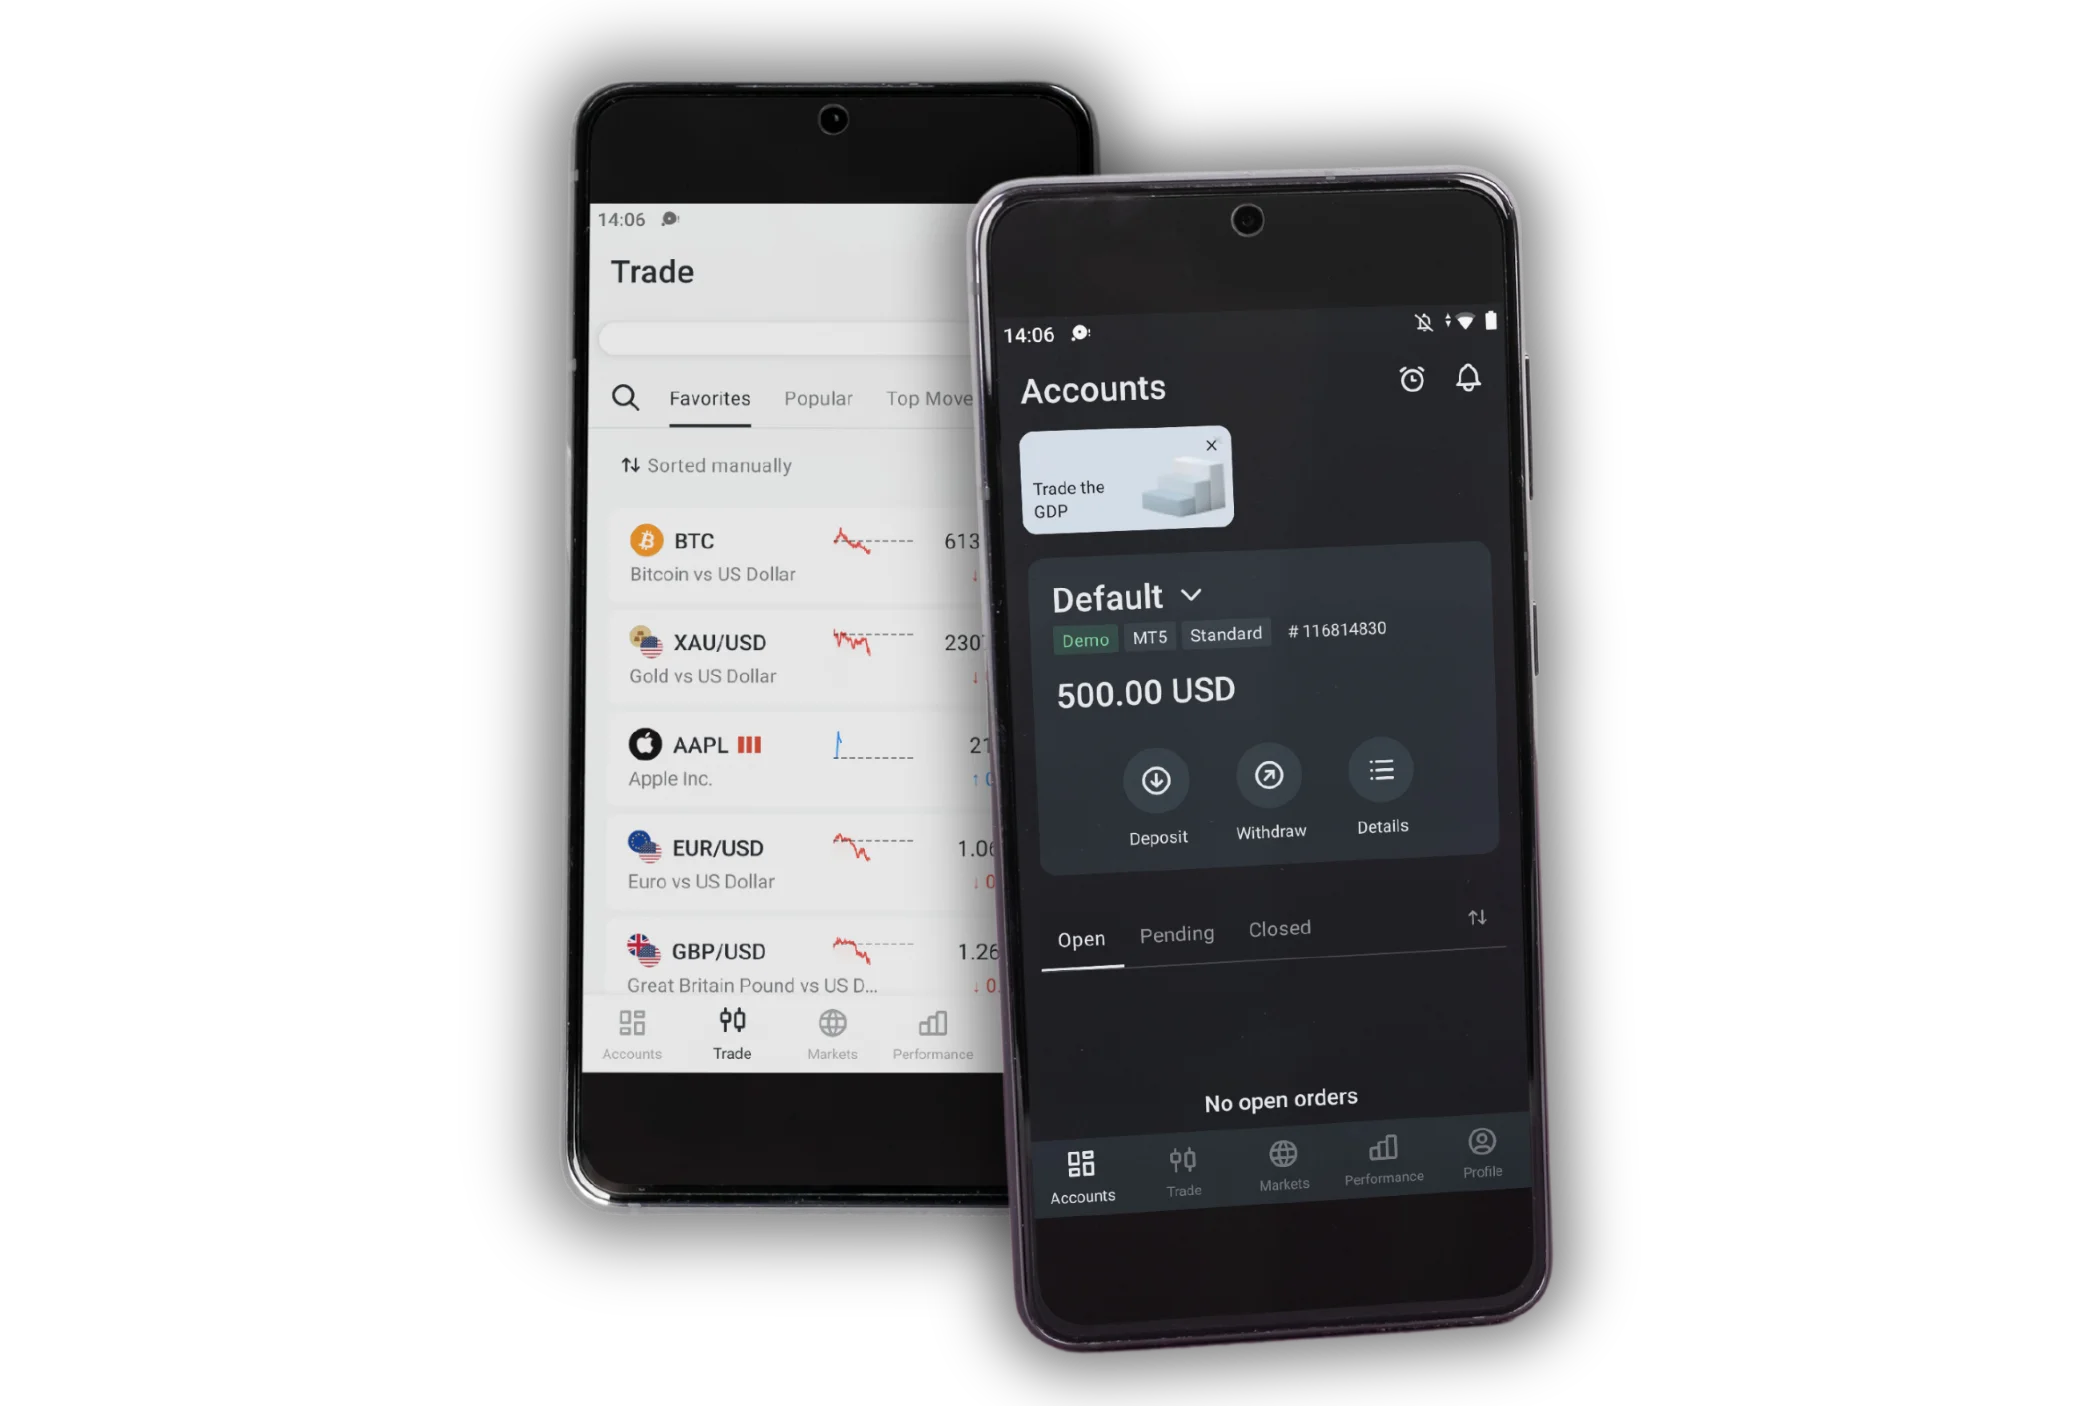Close the Trade the GDP banner
The image size is (2075, 1406).
point(1211,446)
